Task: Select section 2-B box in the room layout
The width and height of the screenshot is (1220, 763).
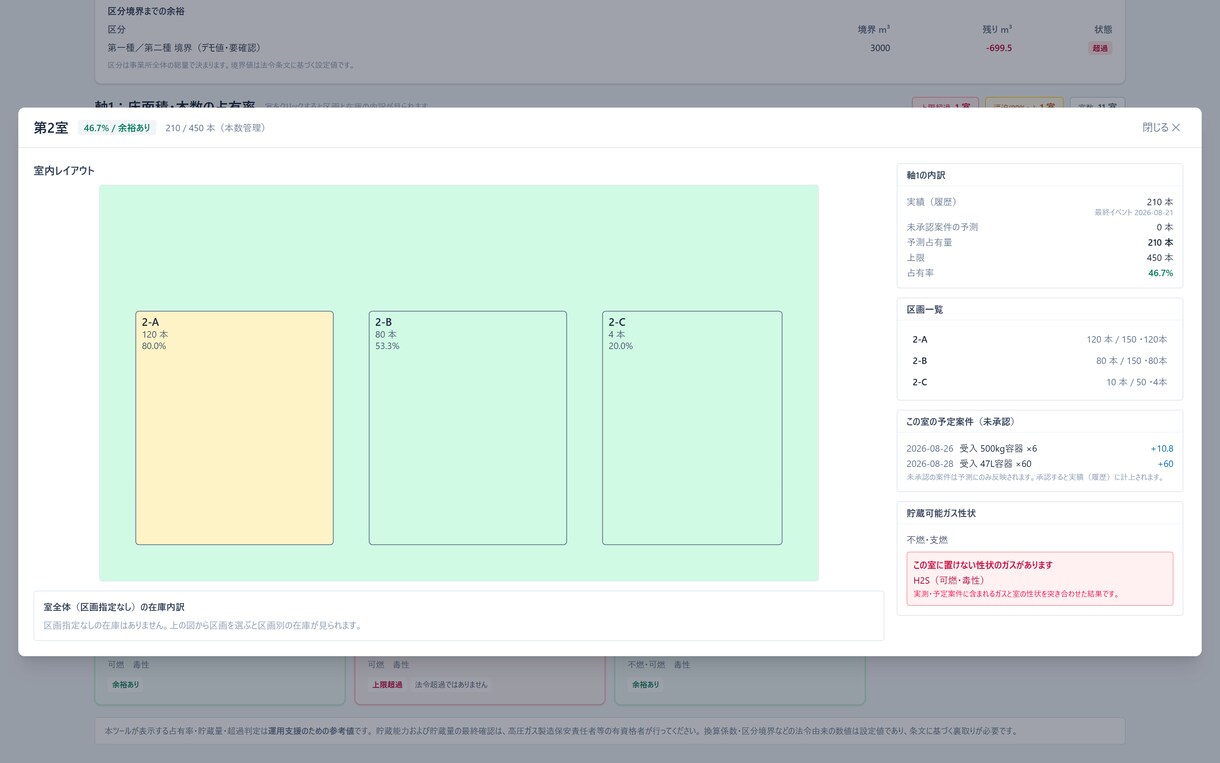Action: (x=468, y=428)
